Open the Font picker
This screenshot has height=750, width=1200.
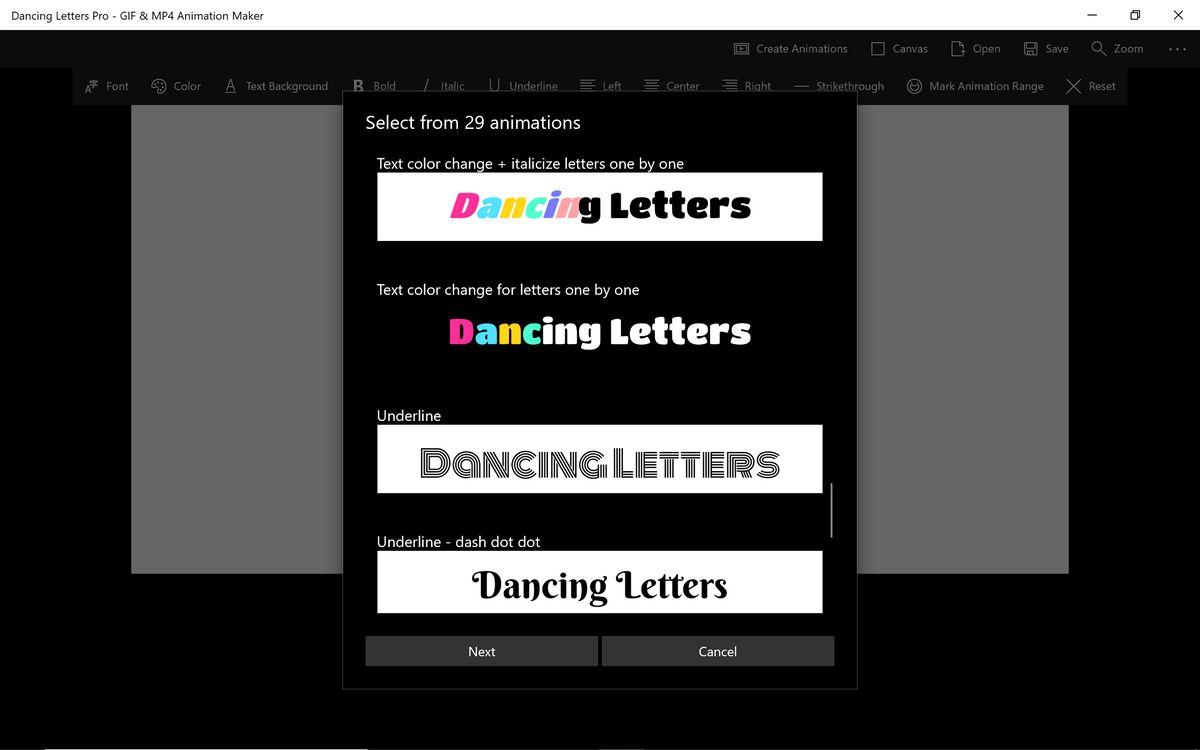[107, 86]
